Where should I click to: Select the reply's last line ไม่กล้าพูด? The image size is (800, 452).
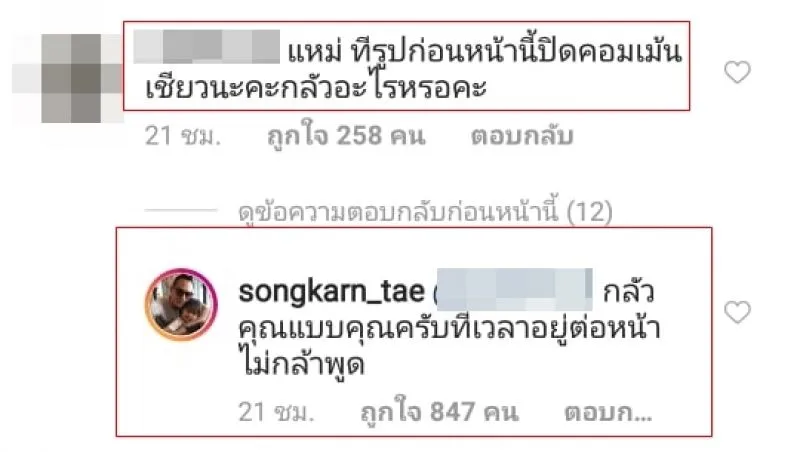click(x=302, y=364)
